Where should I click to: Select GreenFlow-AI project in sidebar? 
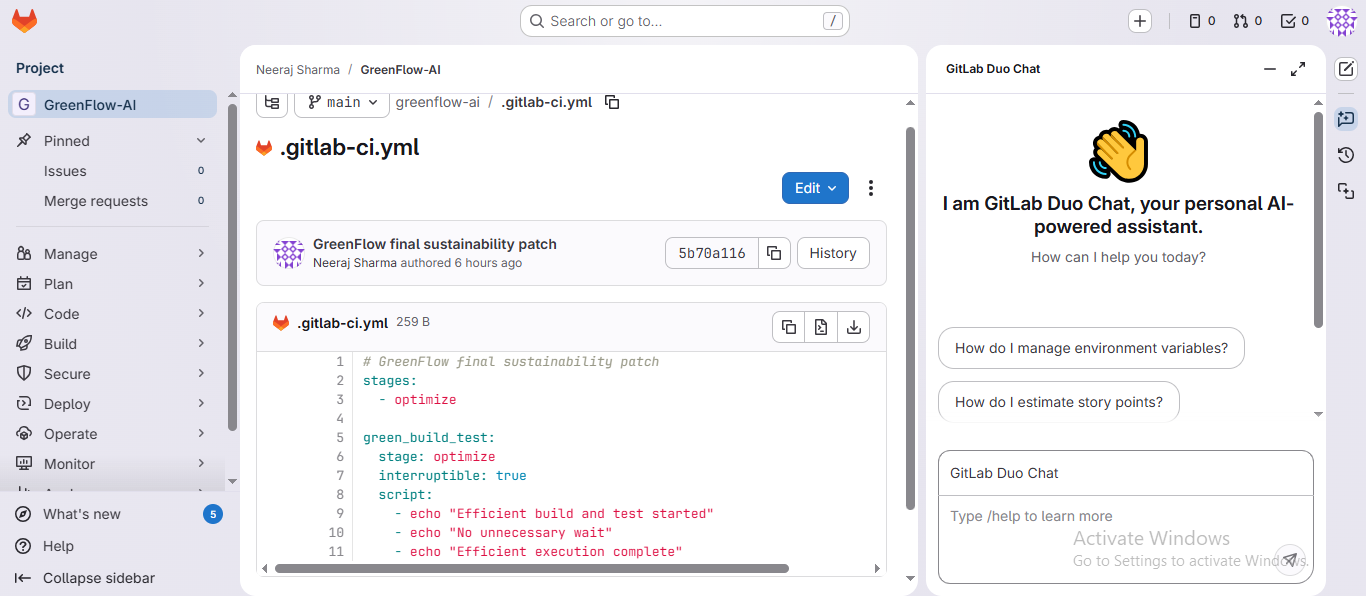click(112, 105)
